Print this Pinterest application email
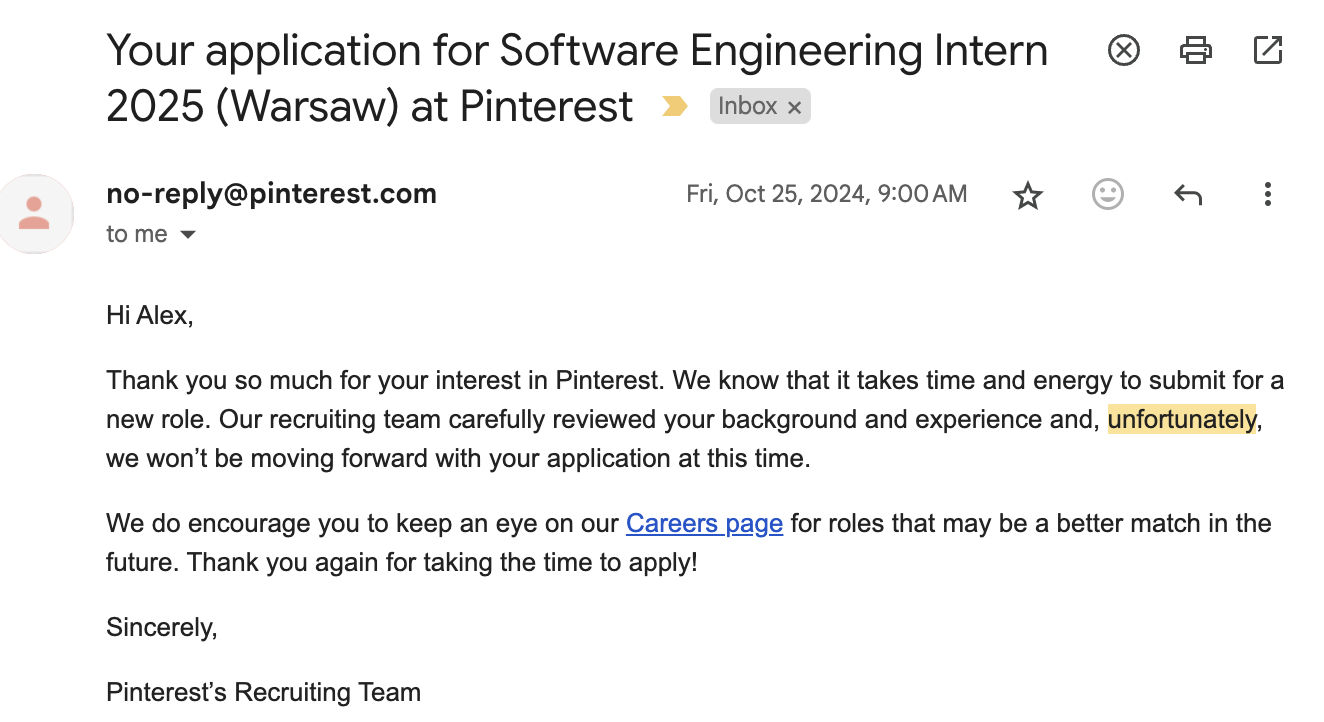This screenshot has width=1324, height=722. point(1196,50)
